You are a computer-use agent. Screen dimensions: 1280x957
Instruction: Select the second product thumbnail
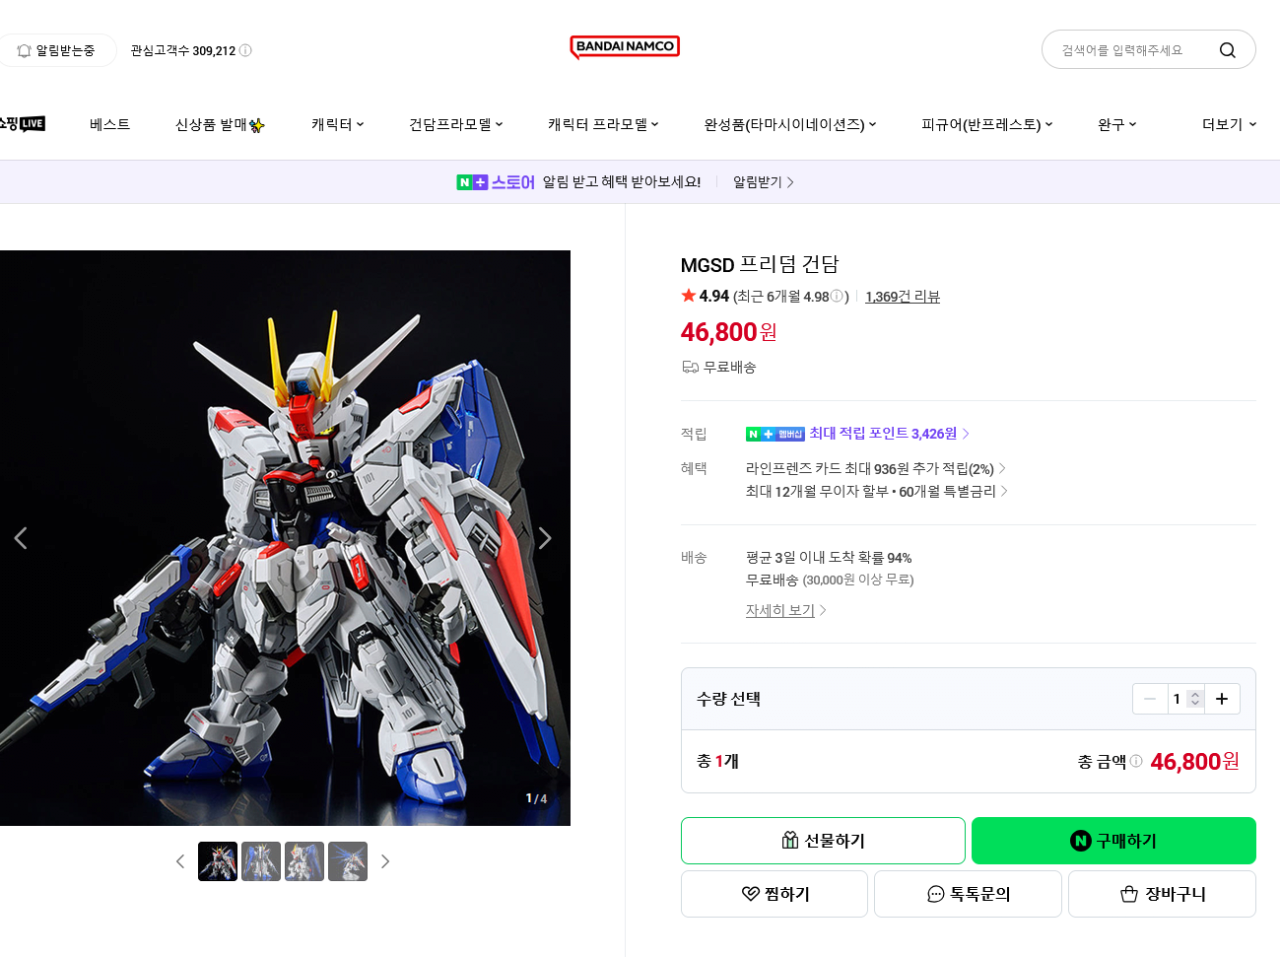(261, 861)
